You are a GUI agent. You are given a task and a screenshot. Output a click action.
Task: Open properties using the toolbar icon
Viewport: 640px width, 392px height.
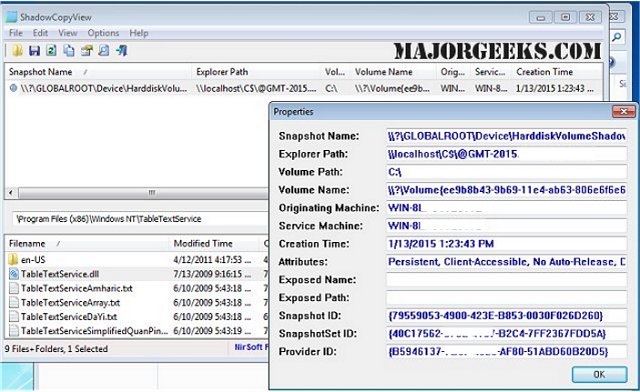pyautogui.click(x=87, y=51)
